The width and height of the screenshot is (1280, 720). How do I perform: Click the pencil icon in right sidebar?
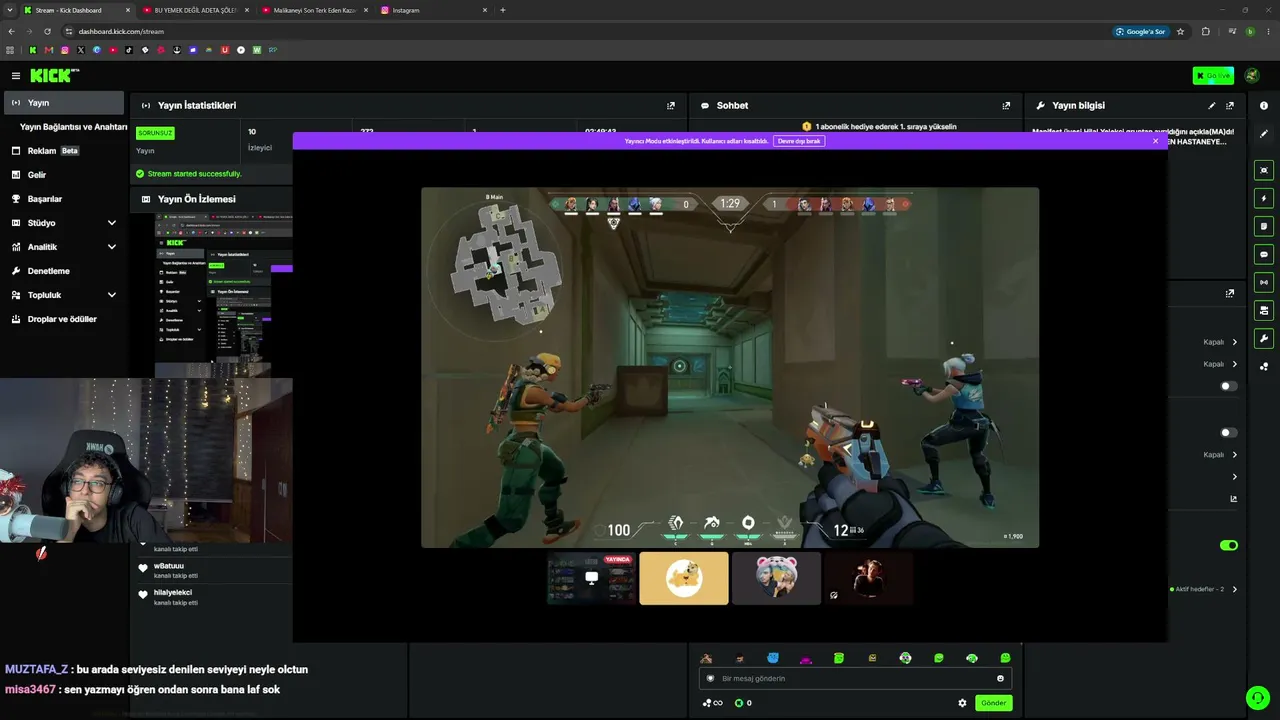(1264, 134)
